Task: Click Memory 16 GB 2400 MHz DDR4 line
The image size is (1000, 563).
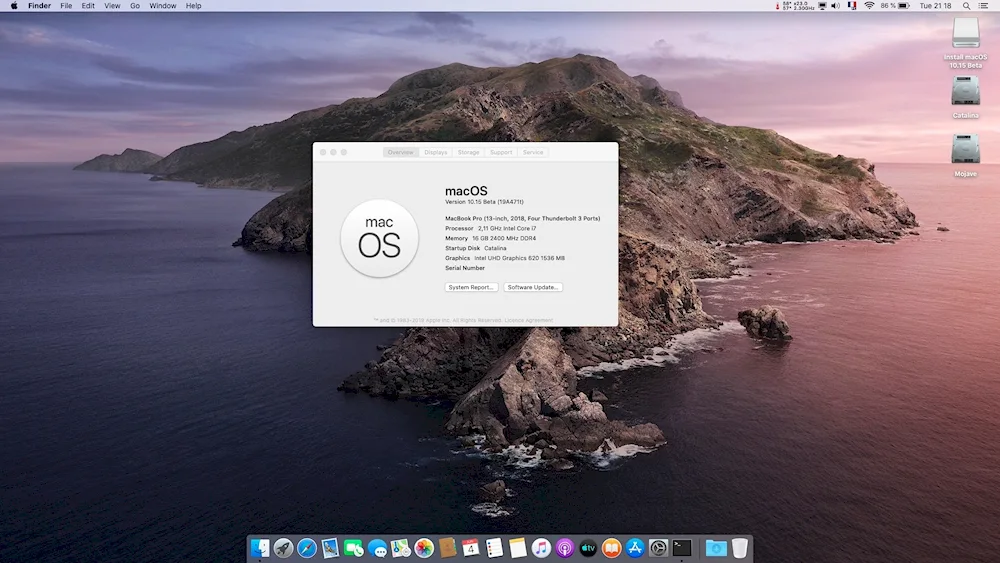Action: (490, 238)
